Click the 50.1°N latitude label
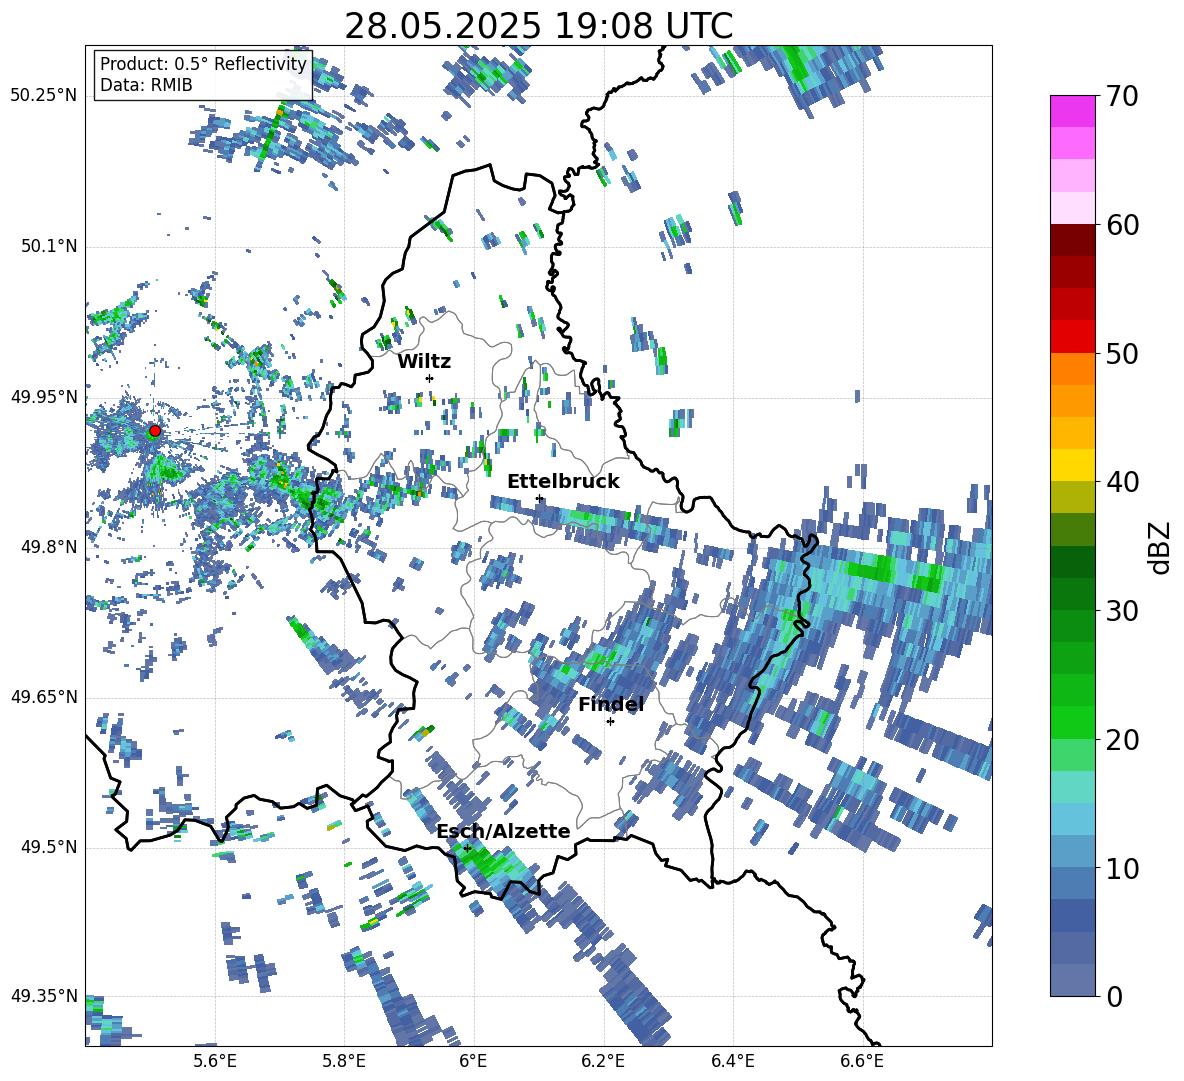 point(49,246)
